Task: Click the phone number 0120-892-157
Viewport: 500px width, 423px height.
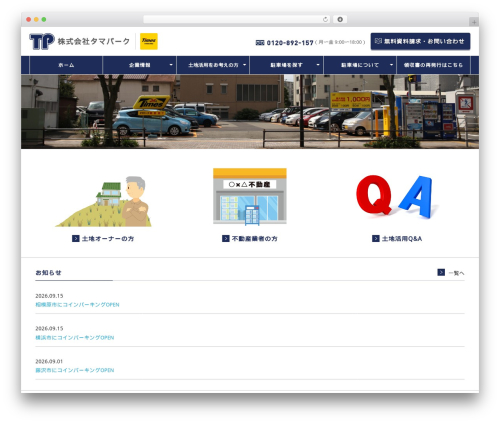Action: coord(290,43)
